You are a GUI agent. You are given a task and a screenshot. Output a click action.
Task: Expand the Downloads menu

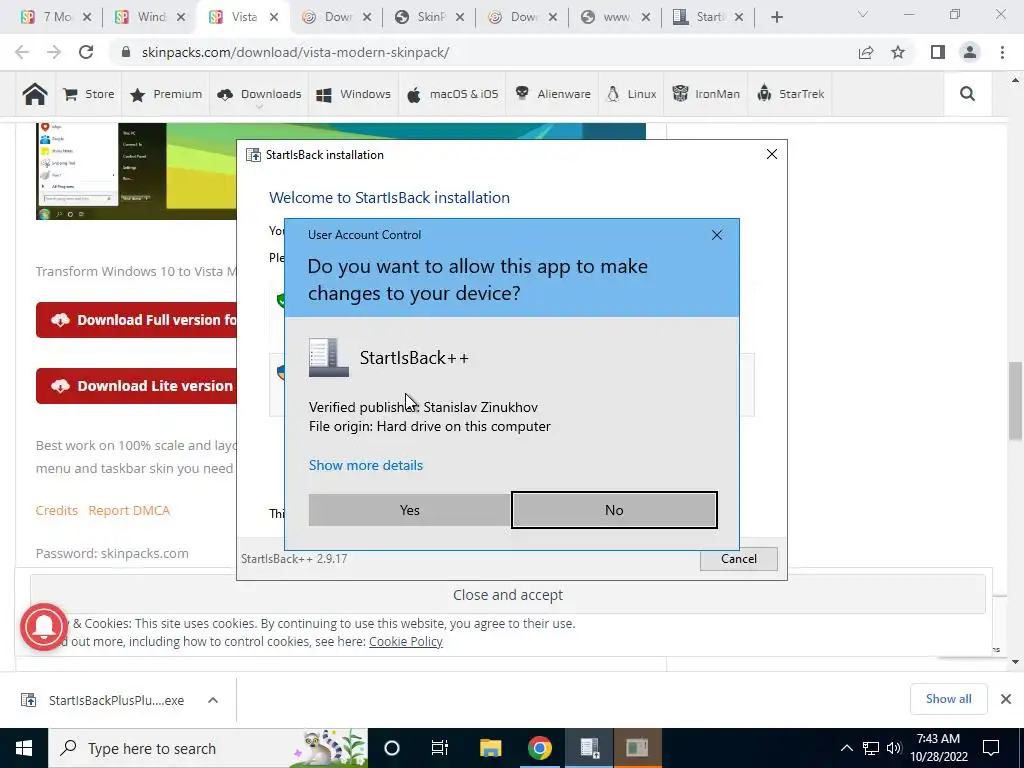point(259,94)
